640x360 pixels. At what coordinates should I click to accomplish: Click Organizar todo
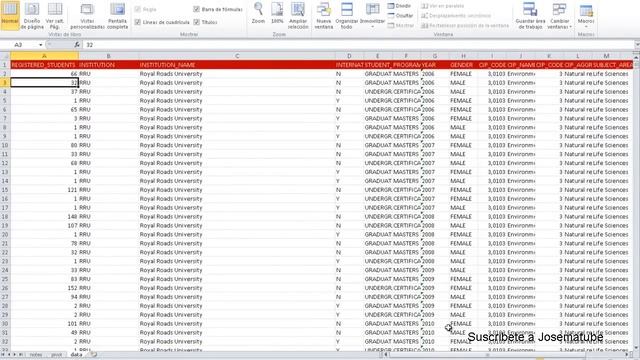click(x=347, y=15)
